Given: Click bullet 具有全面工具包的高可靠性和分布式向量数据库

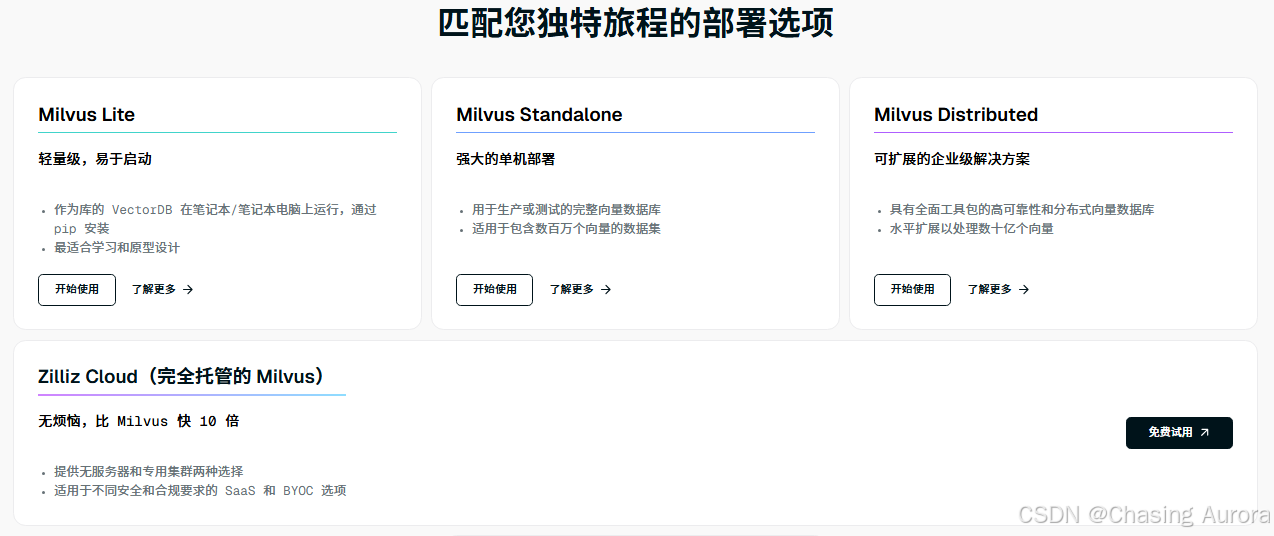Looking at the screenshot, I should coord(1022,210).
